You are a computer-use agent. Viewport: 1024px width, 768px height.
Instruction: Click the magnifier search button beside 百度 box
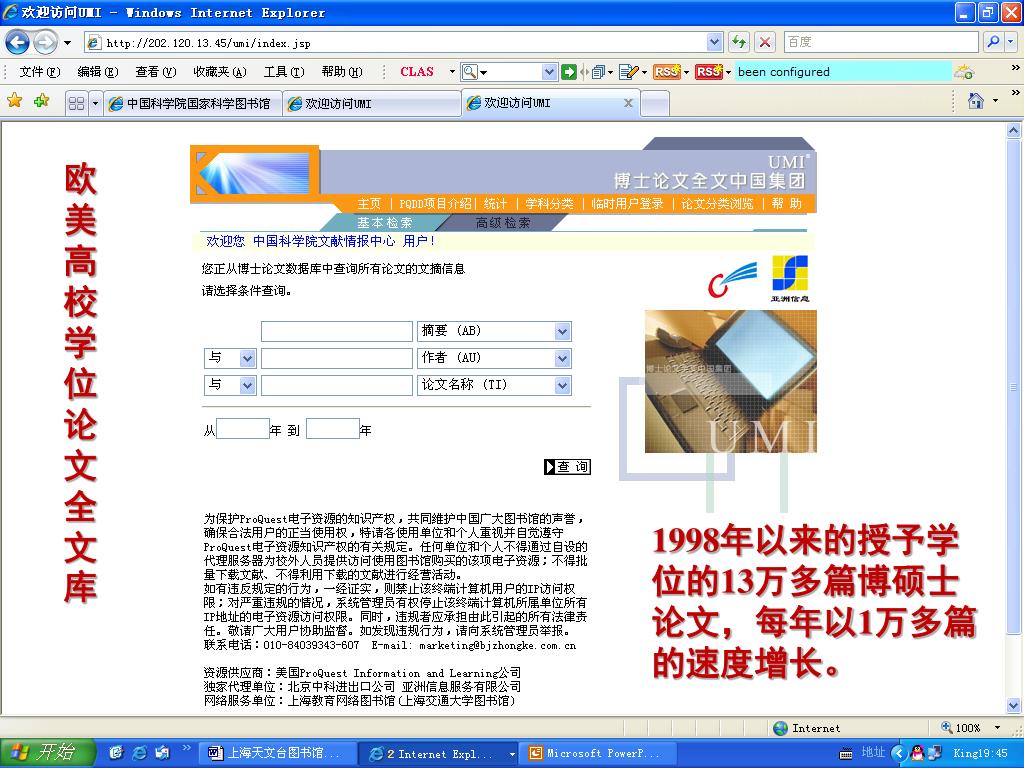[x=994, y=42]
